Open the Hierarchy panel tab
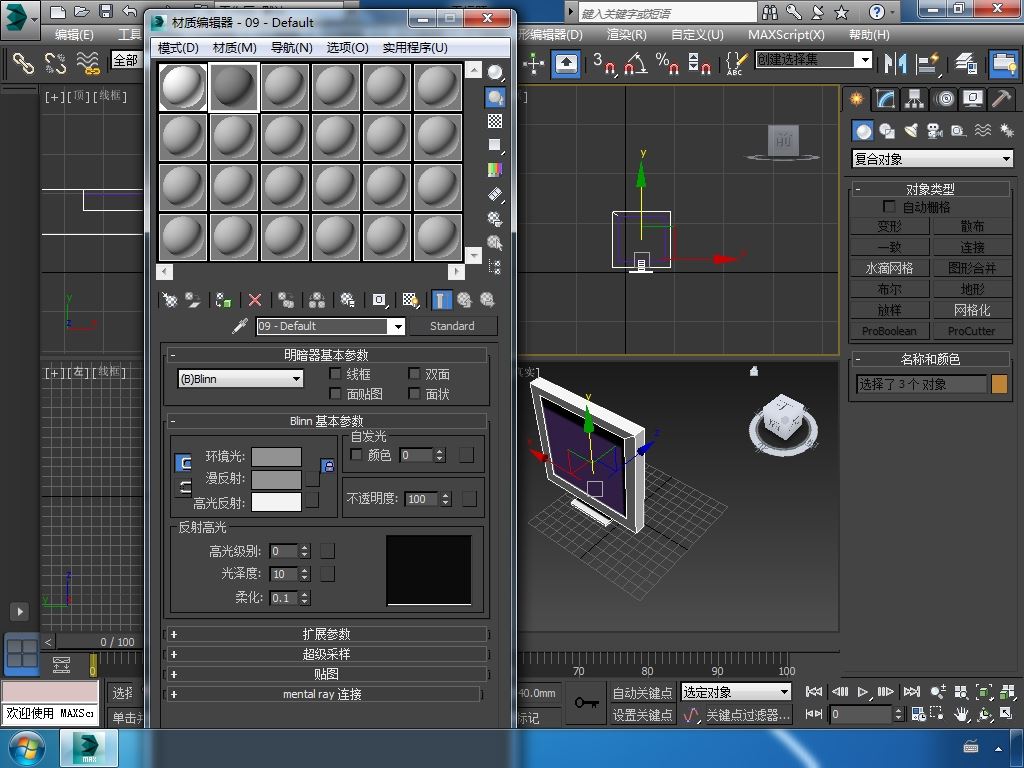1024x768 pixels. coord(913,99)
